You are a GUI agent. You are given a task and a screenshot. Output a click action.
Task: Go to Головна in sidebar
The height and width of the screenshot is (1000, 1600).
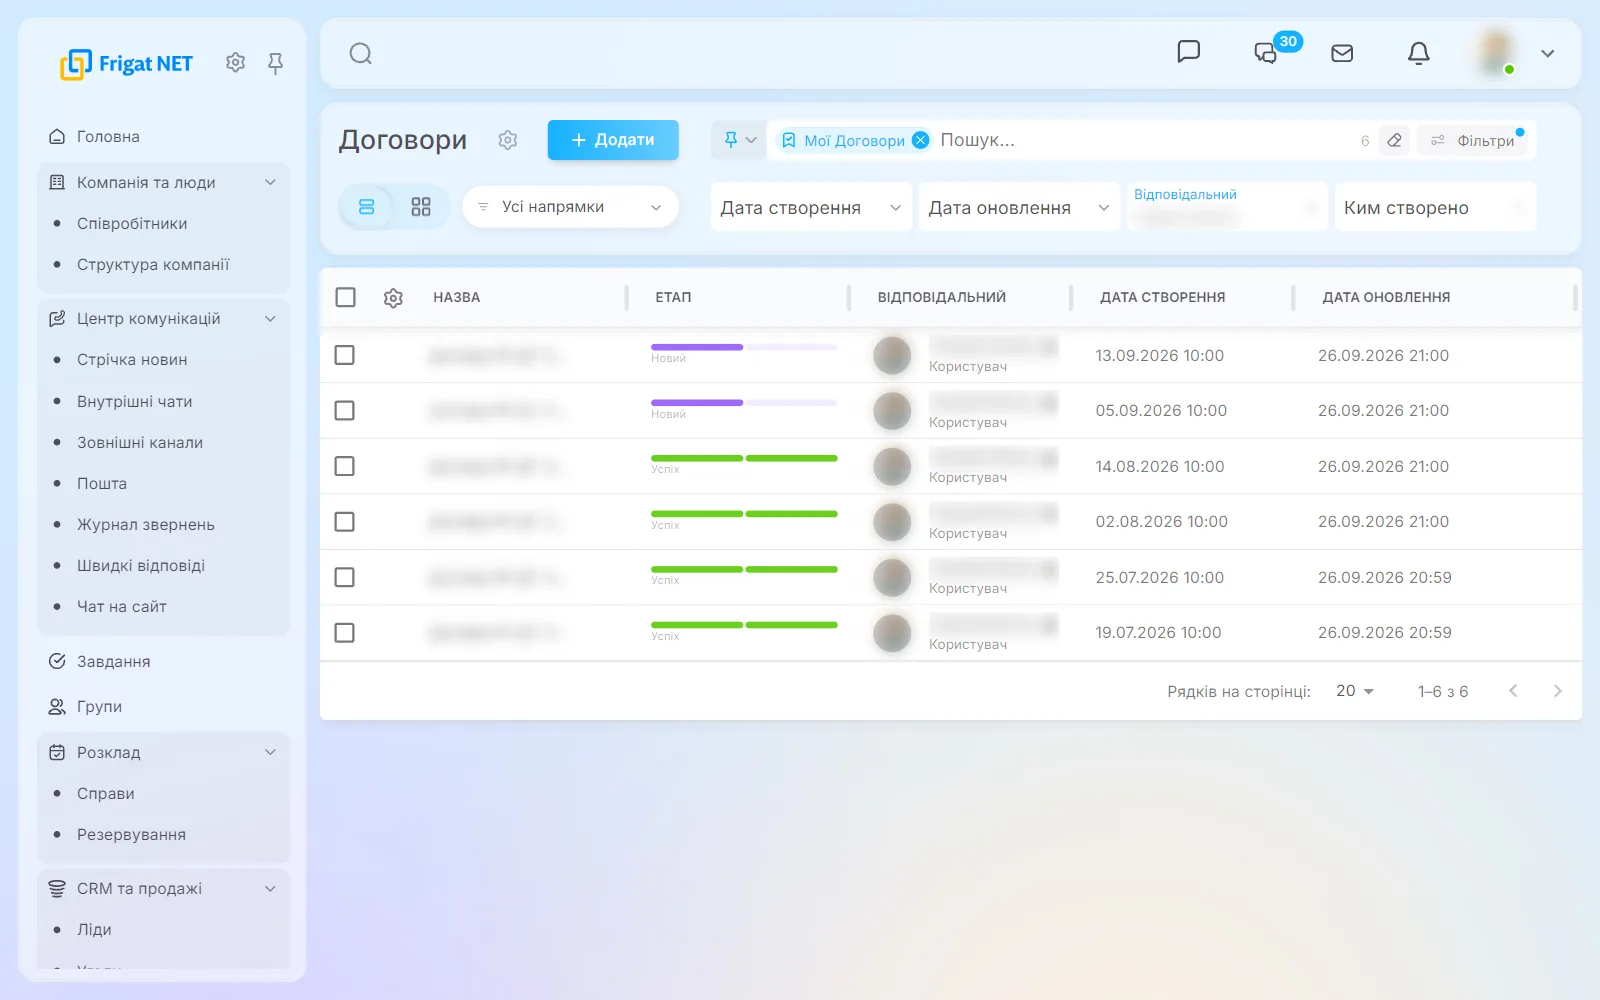(108, 136)
